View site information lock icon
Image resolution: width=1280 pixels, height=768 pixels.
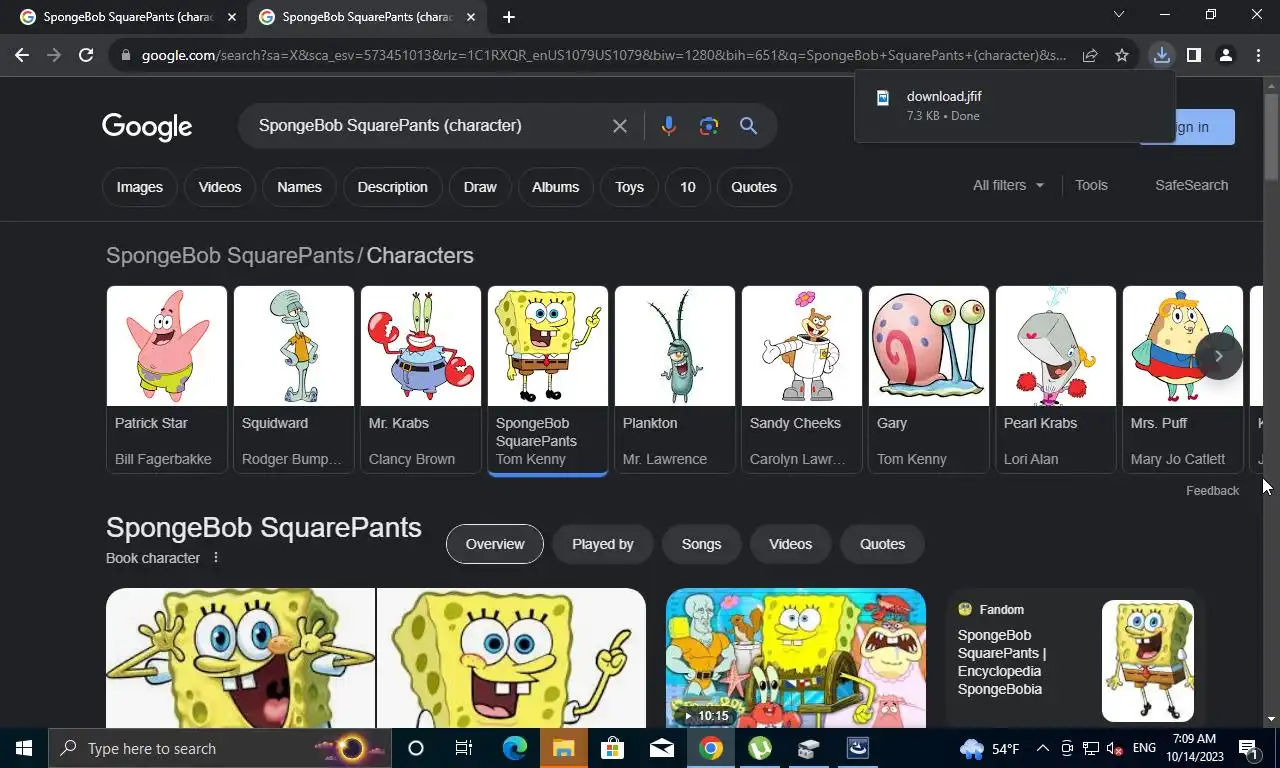tap(125, 55)
